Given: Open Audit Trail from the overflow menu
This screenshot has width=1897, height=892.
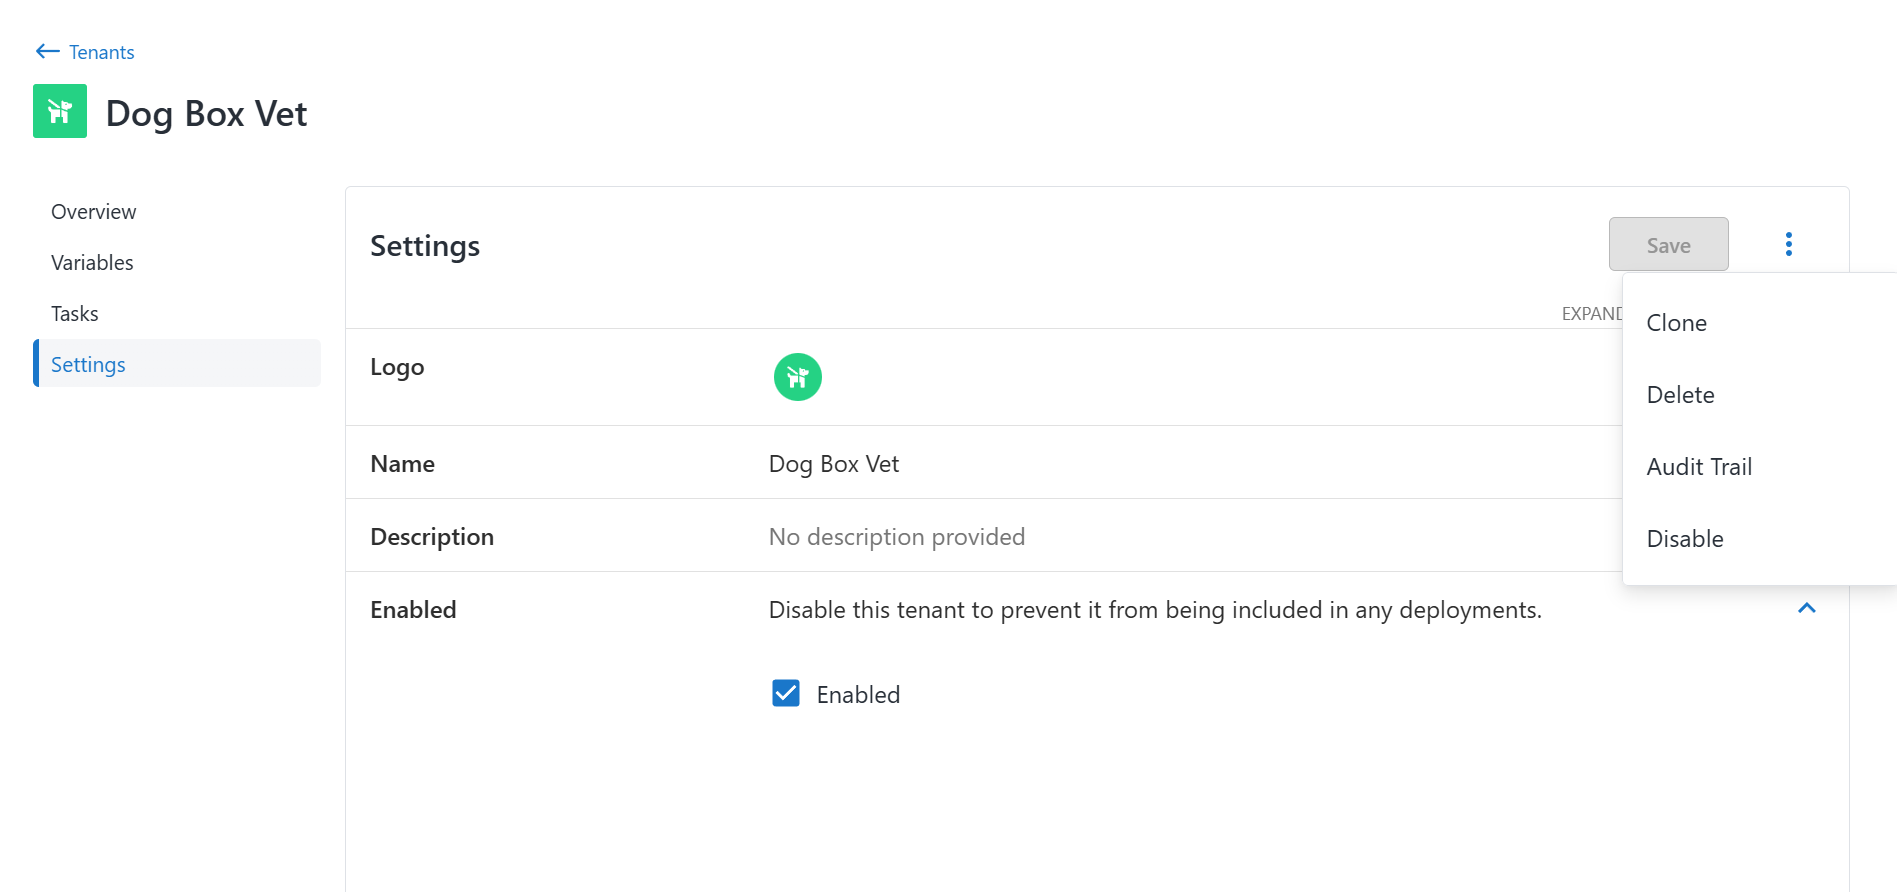Looking at the screenshot, I should (1699, 466).
